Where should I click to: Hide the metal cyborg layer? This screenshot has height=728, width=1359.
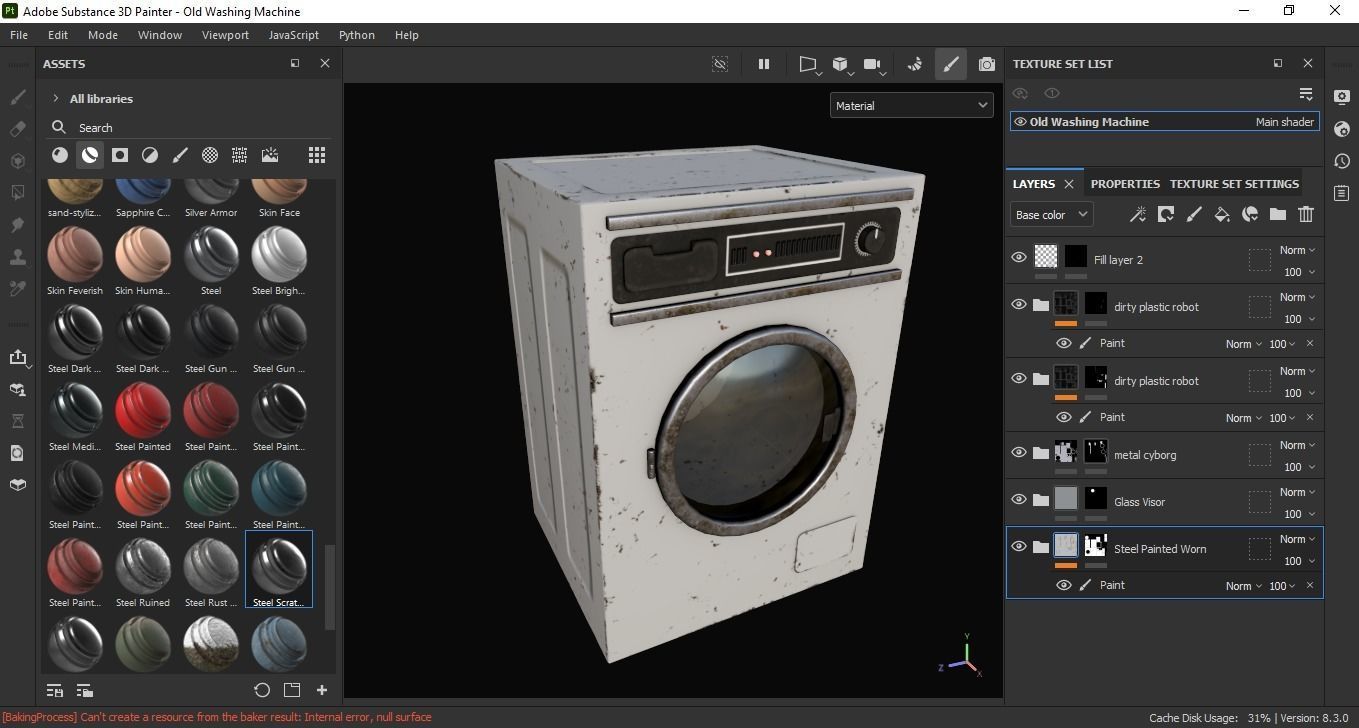[x=1019, y=452]
